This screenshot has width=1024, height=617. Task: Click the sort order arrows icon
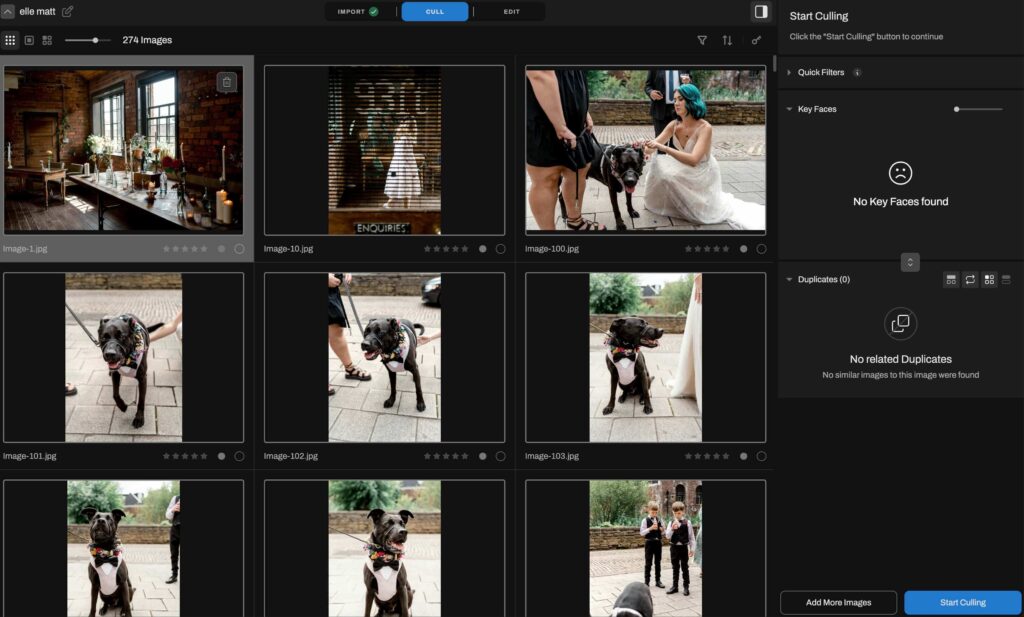tap(727, 40)
